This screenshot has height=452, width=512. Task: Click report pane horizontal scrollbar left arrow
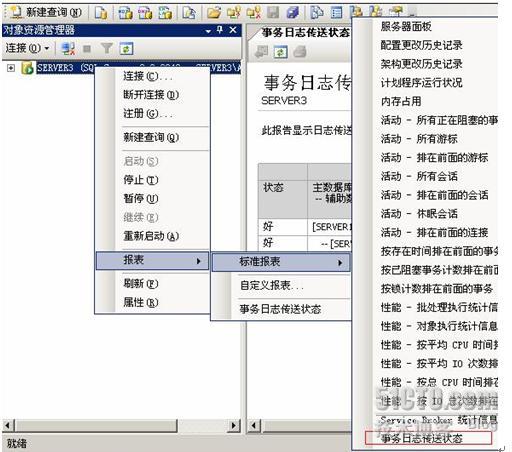point(254,426)
